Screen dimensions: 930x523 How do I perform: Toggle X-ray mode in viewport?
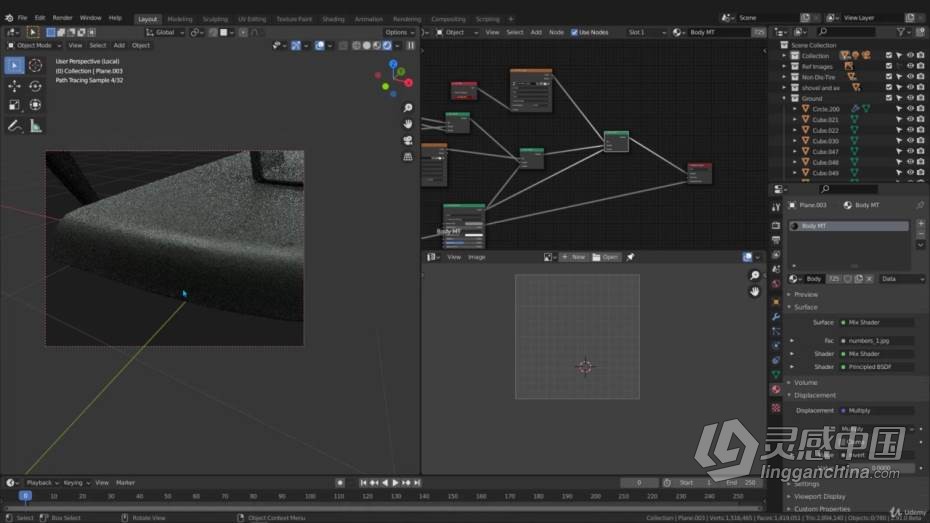(343, 45)
